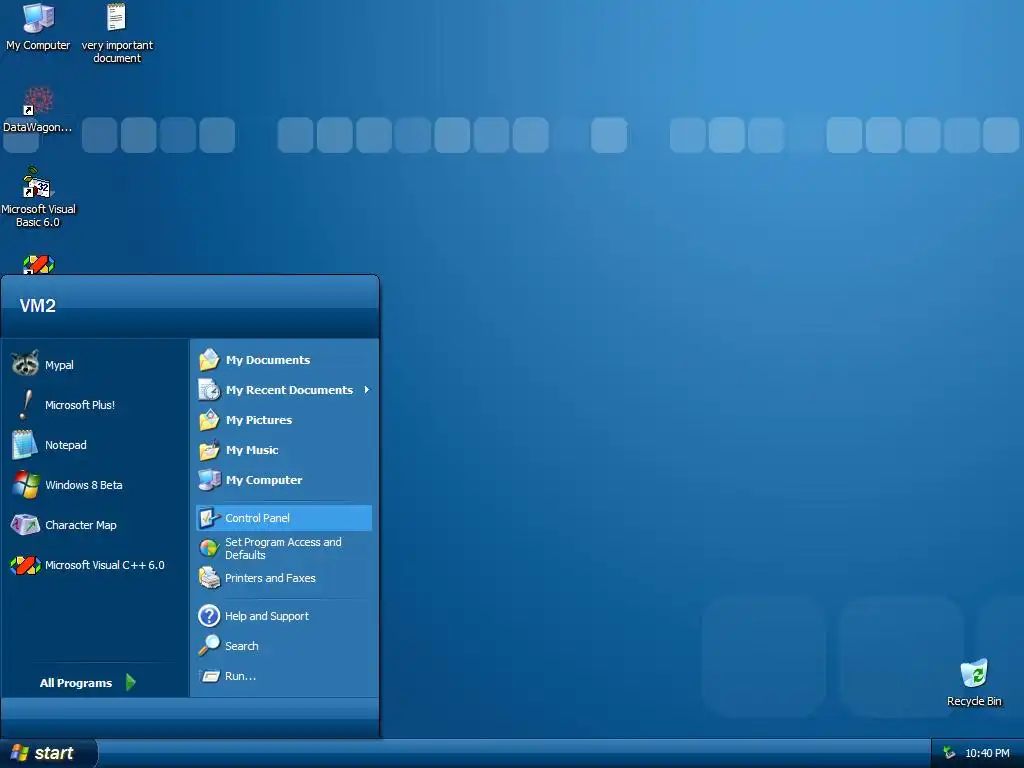Click the 10:40 PM taskbar clock
The image size is (1024, 768).
[x=987, y=753]
